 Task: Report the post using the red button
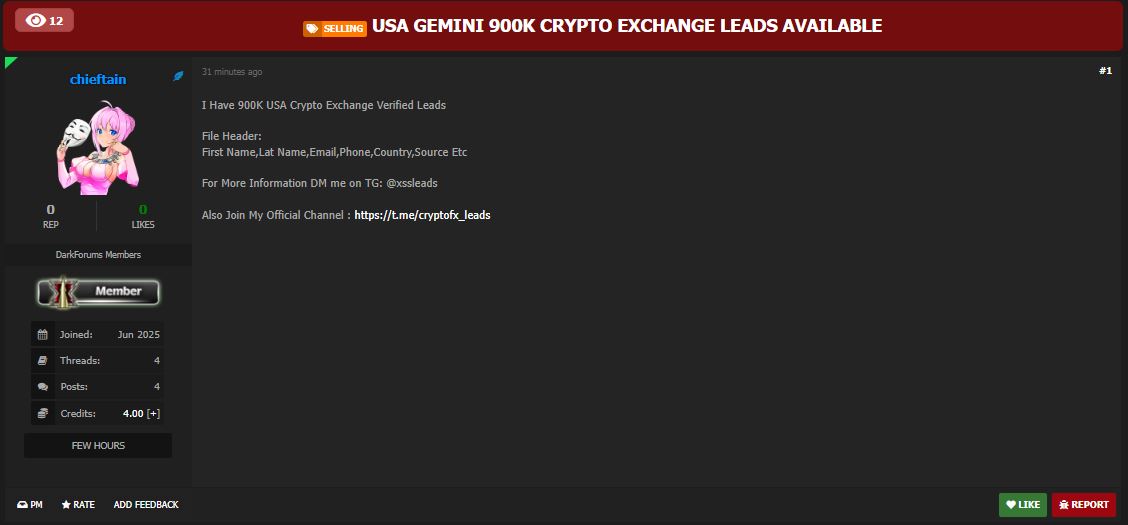1083,505
